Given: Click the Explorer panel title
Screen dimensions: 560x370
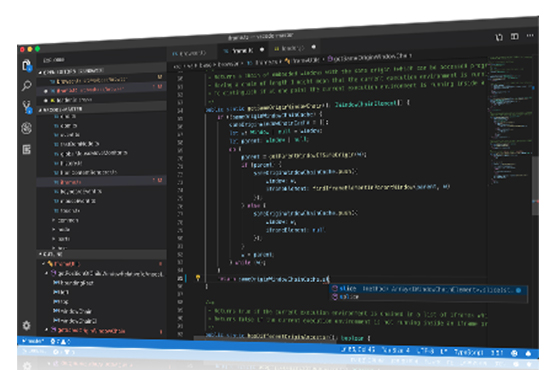Looking at the screenshot, I should (x=54, y=59).
